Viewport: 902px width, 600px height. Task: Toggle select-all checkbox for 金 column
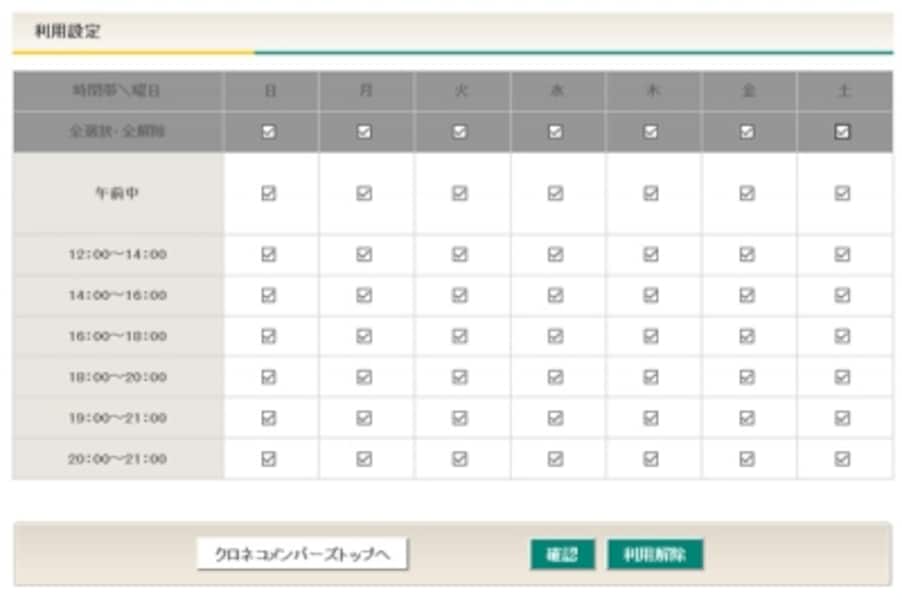pos(747,132)
